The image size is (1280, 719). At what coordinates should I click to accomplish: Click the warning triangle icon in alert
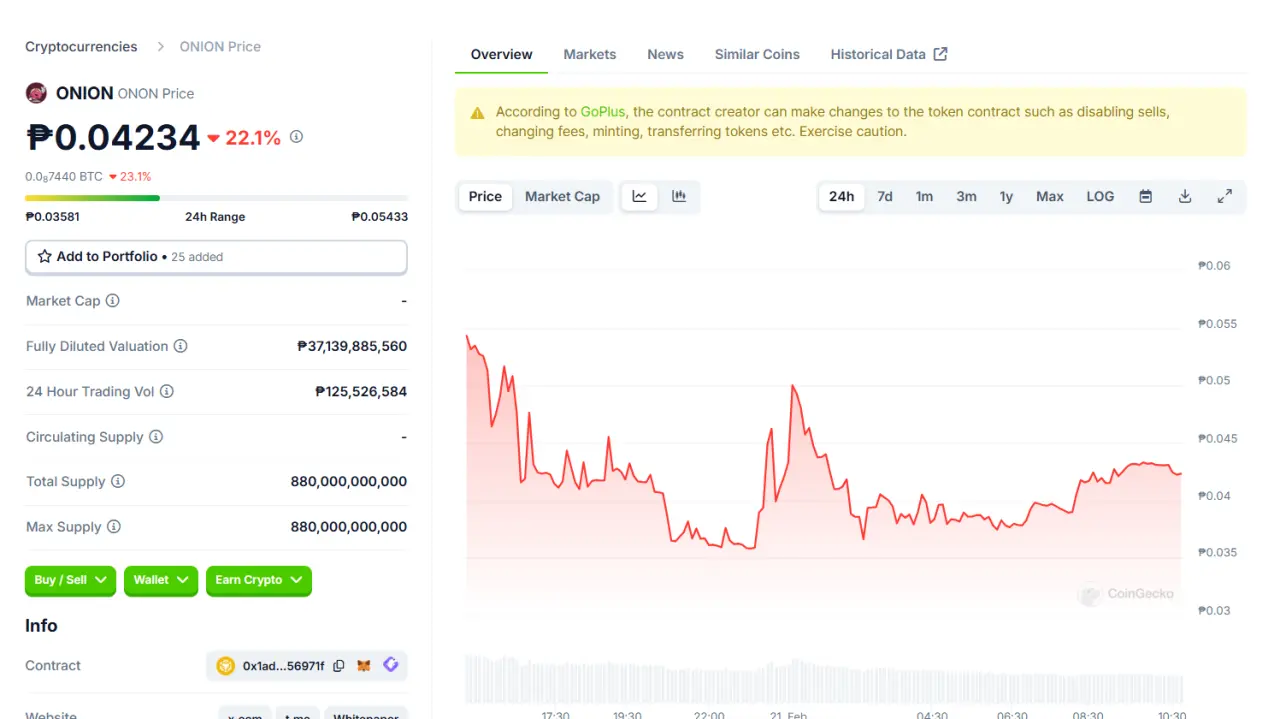click(477, 113)
